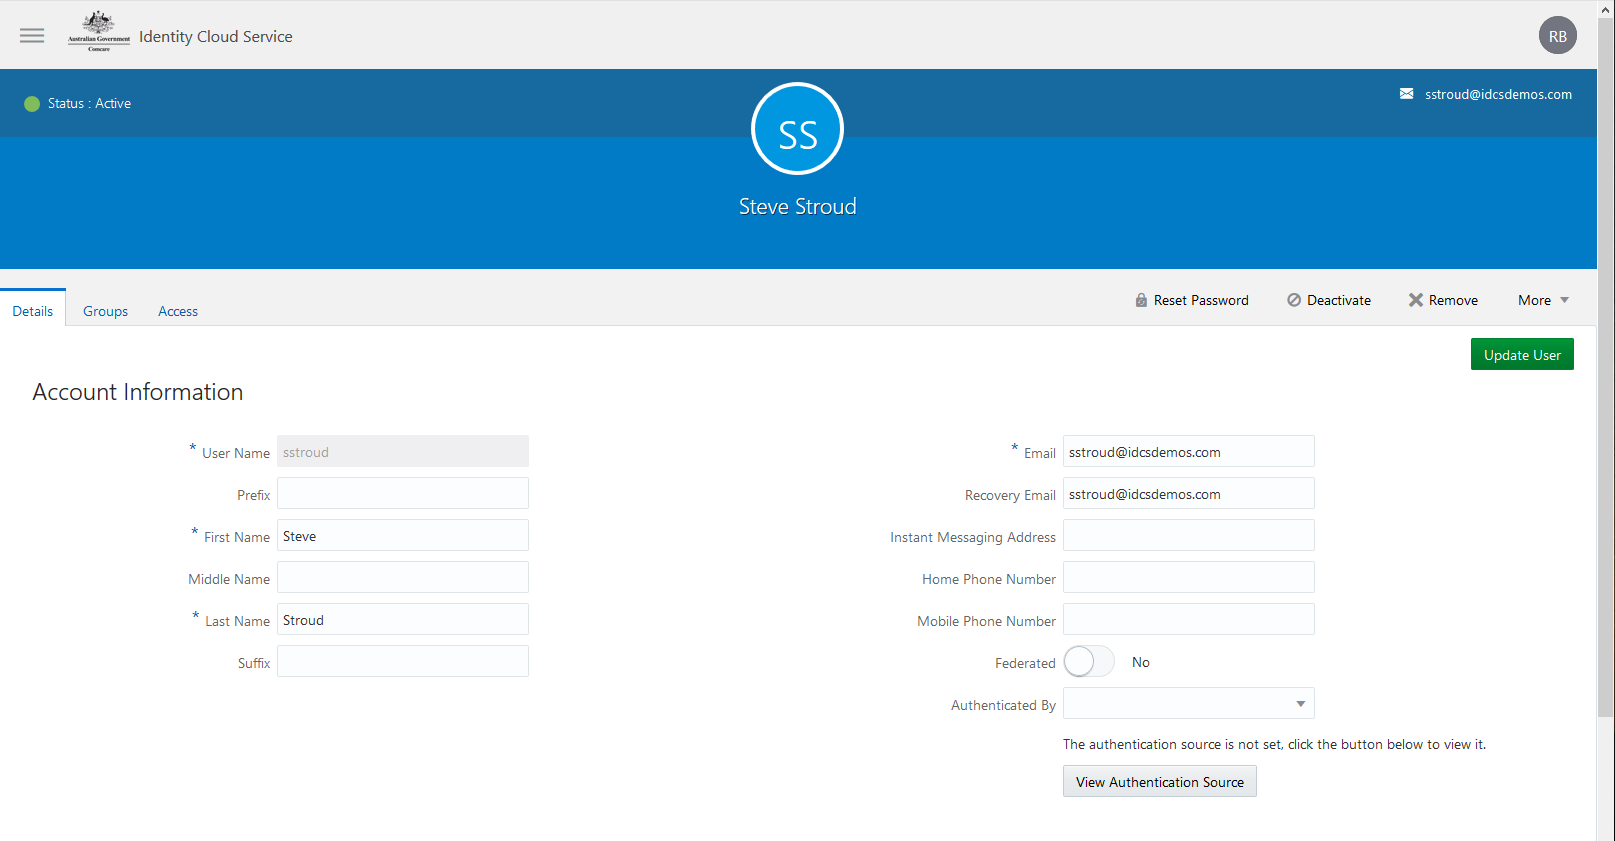Viewport: 1615px width, 841px height.
Task: Click the Australian Government logo
Action: tap(98, 33)
